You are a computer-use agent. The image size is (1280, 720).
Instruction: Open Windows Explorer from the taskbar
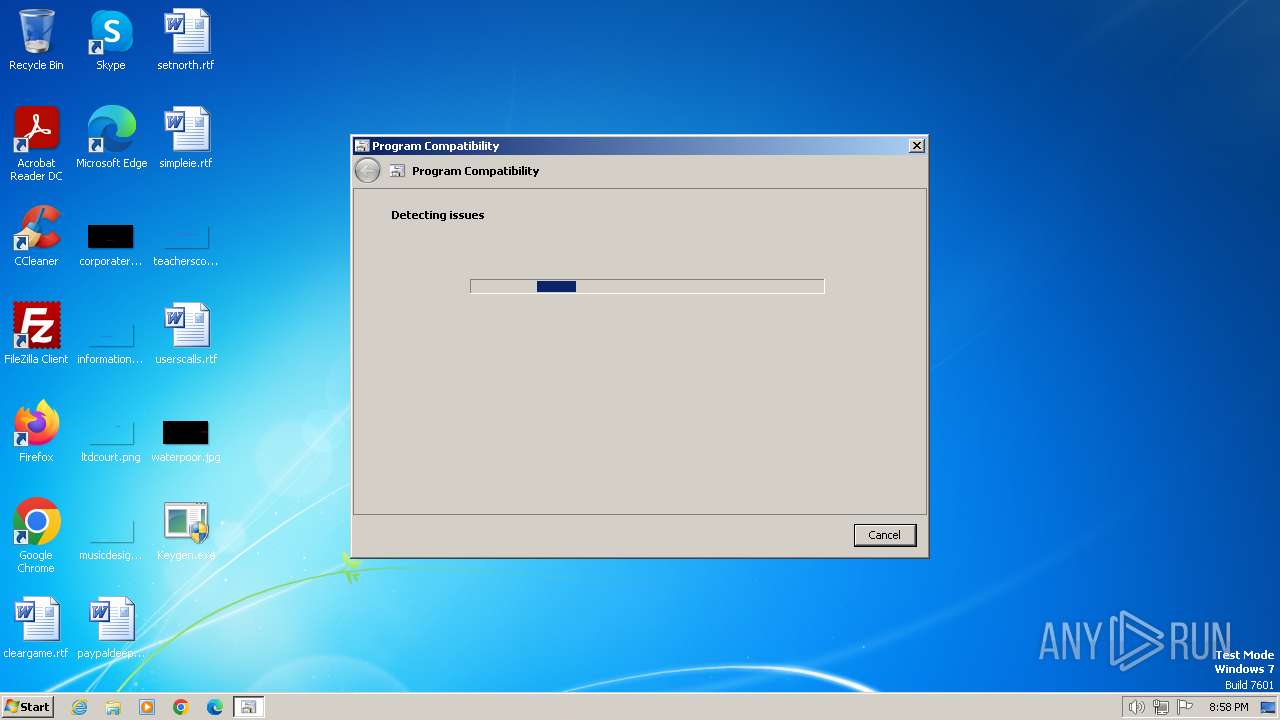pos(113,707)
